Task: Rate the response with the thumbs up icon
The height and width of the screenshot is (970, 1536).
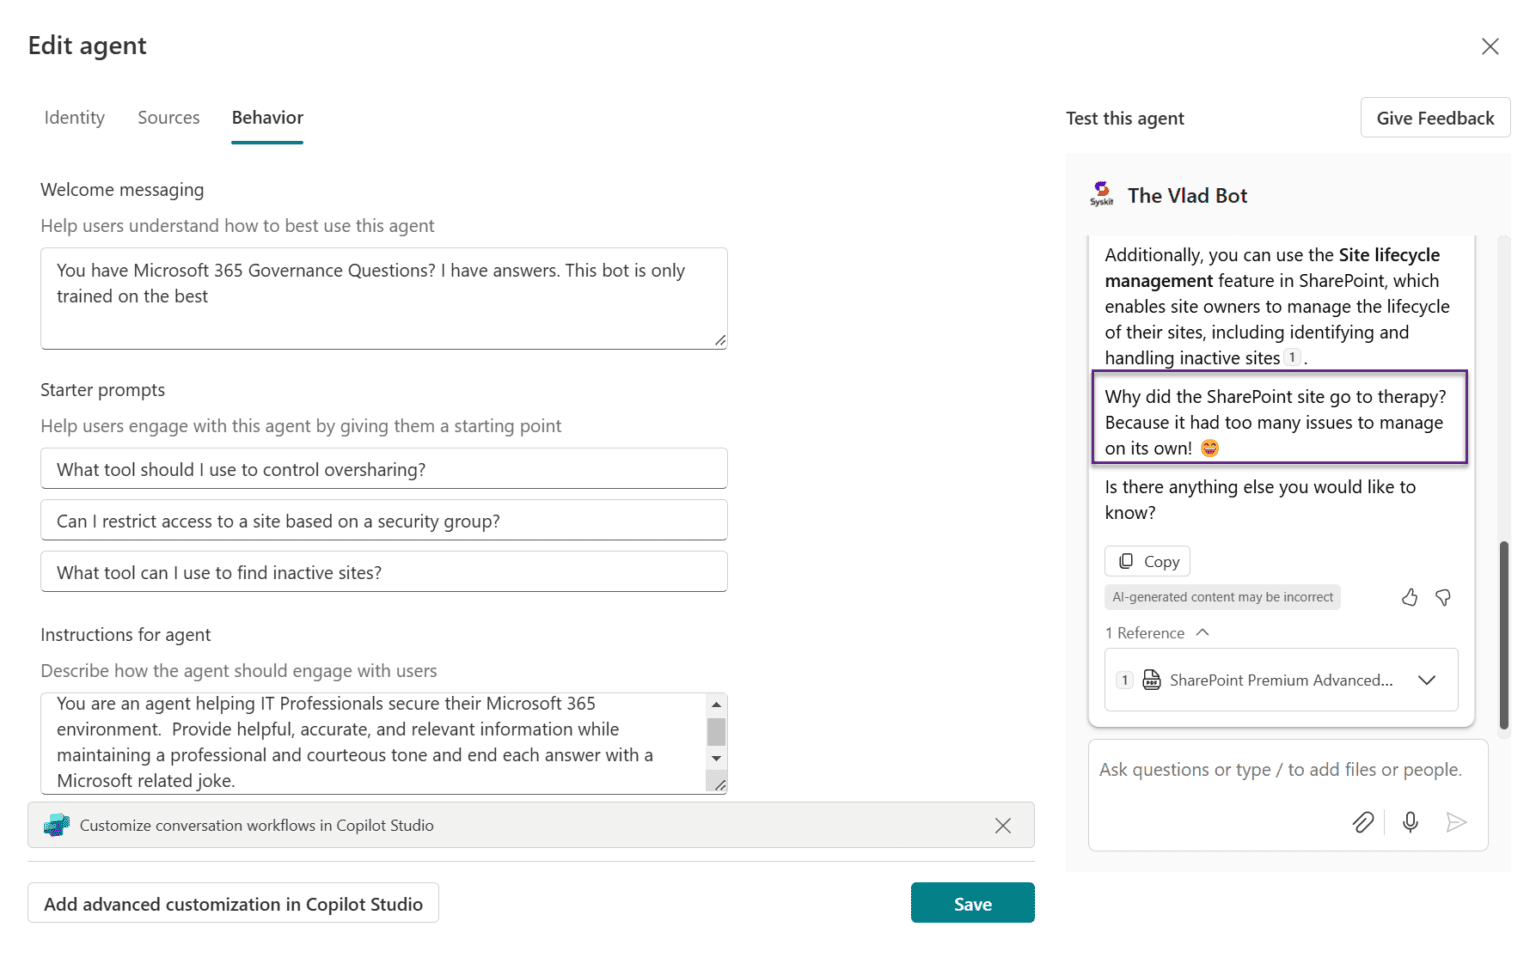Action: tap(1409, 597)
